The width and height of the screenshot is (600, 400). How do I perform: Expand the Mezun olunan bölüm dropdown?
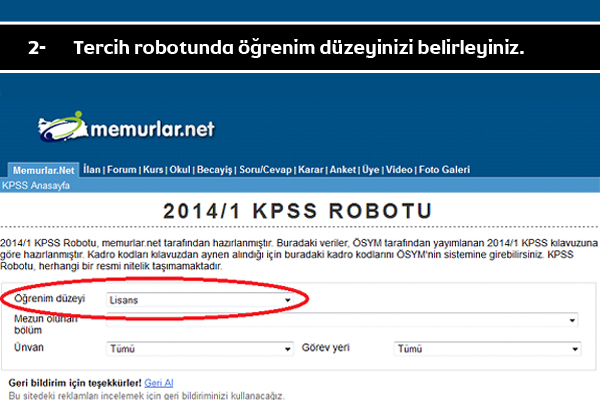click(342, 320)
